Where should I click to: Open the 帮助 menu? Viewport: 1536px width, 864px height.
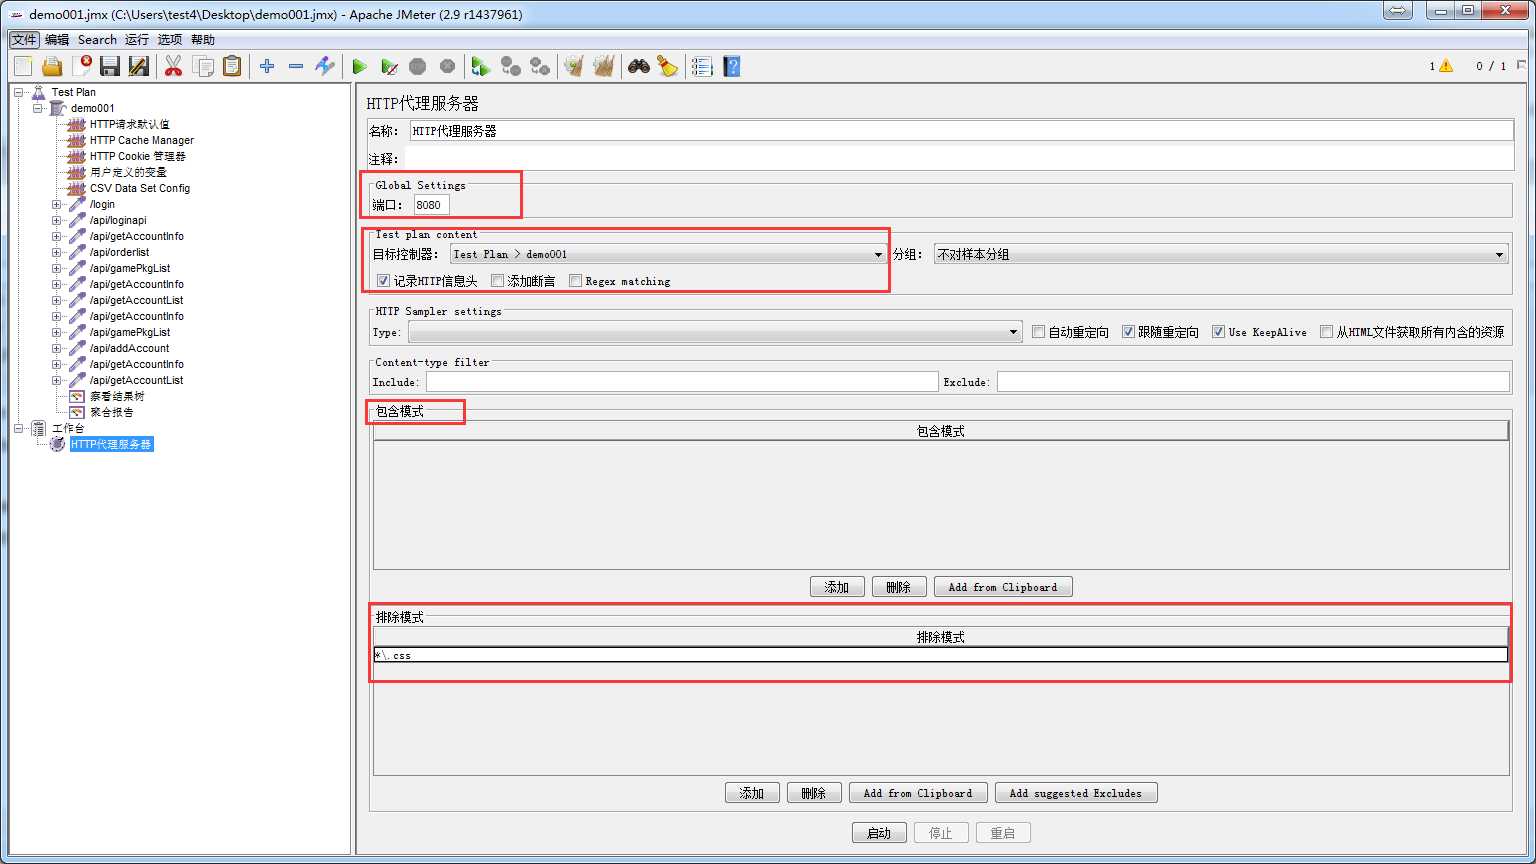[203, 40]
